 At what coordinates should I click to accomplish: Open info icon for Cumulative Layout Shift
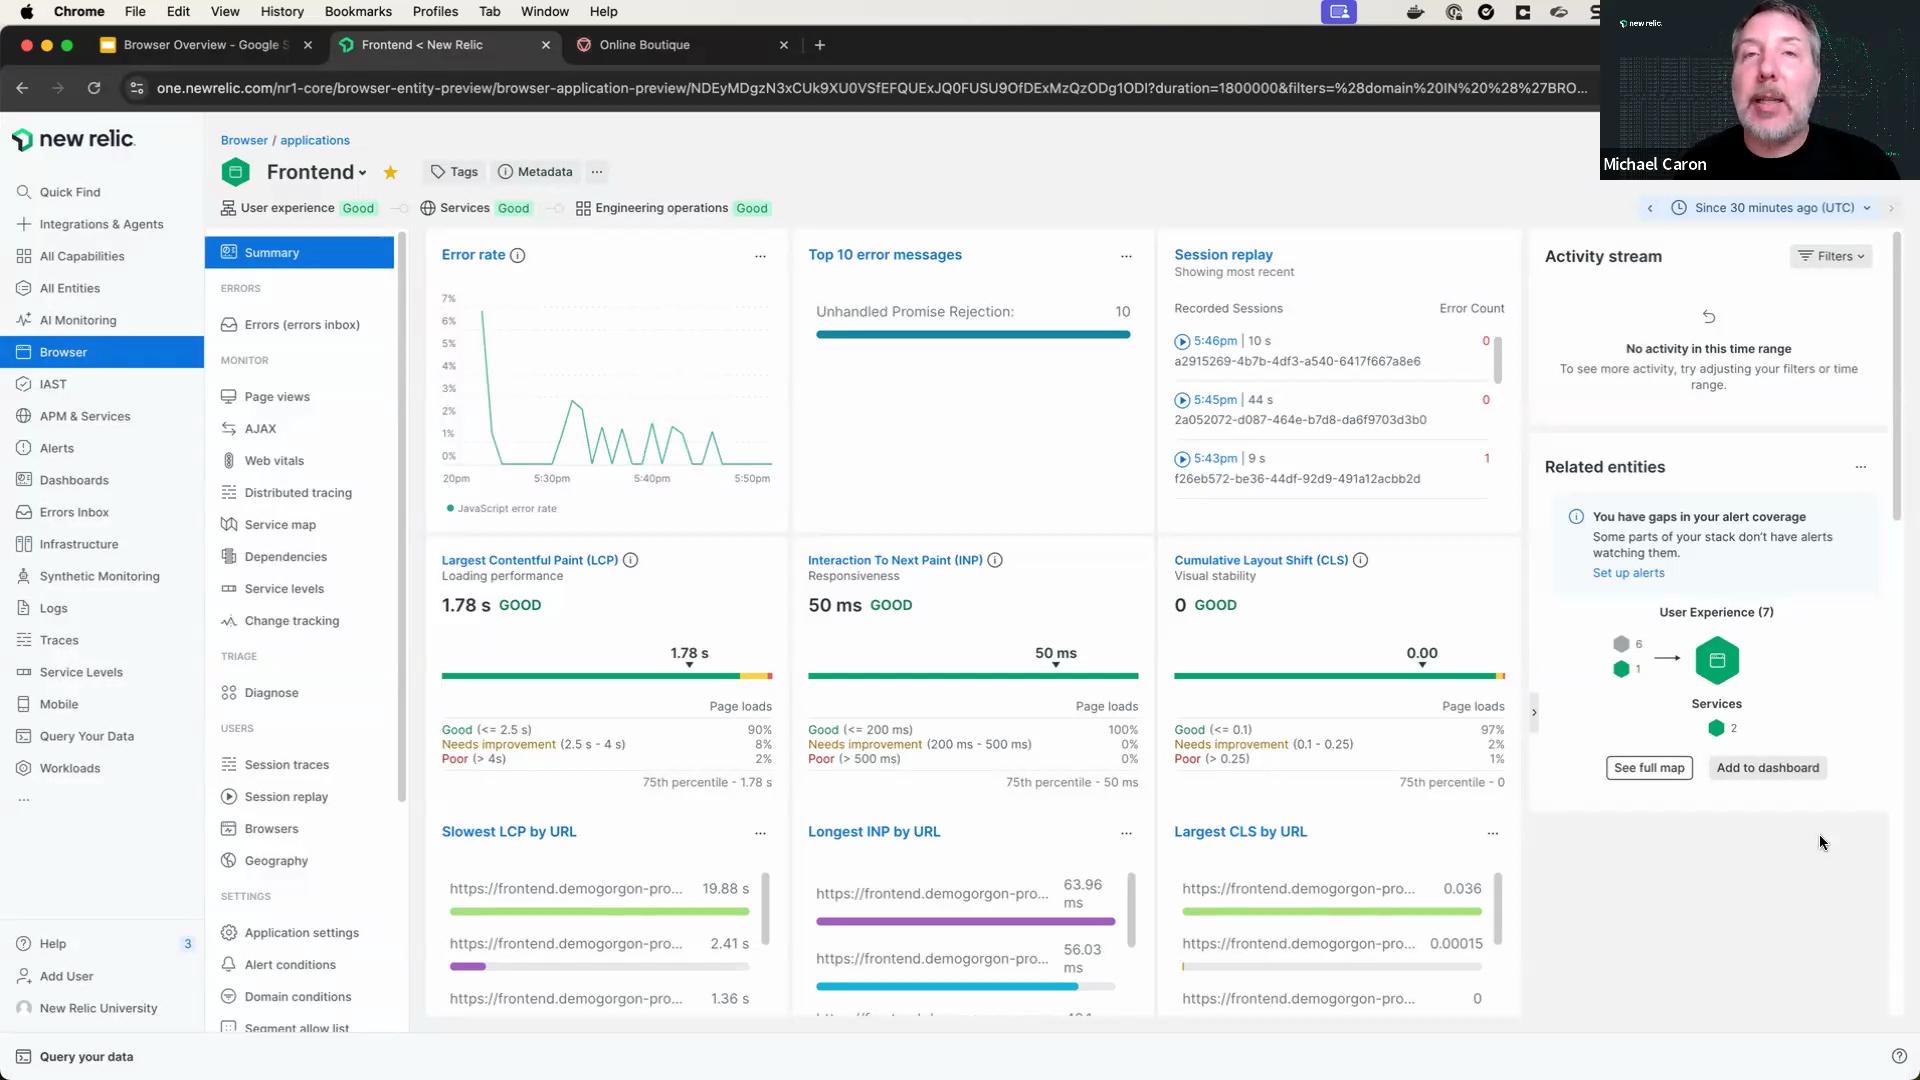tap(1360, 560)
